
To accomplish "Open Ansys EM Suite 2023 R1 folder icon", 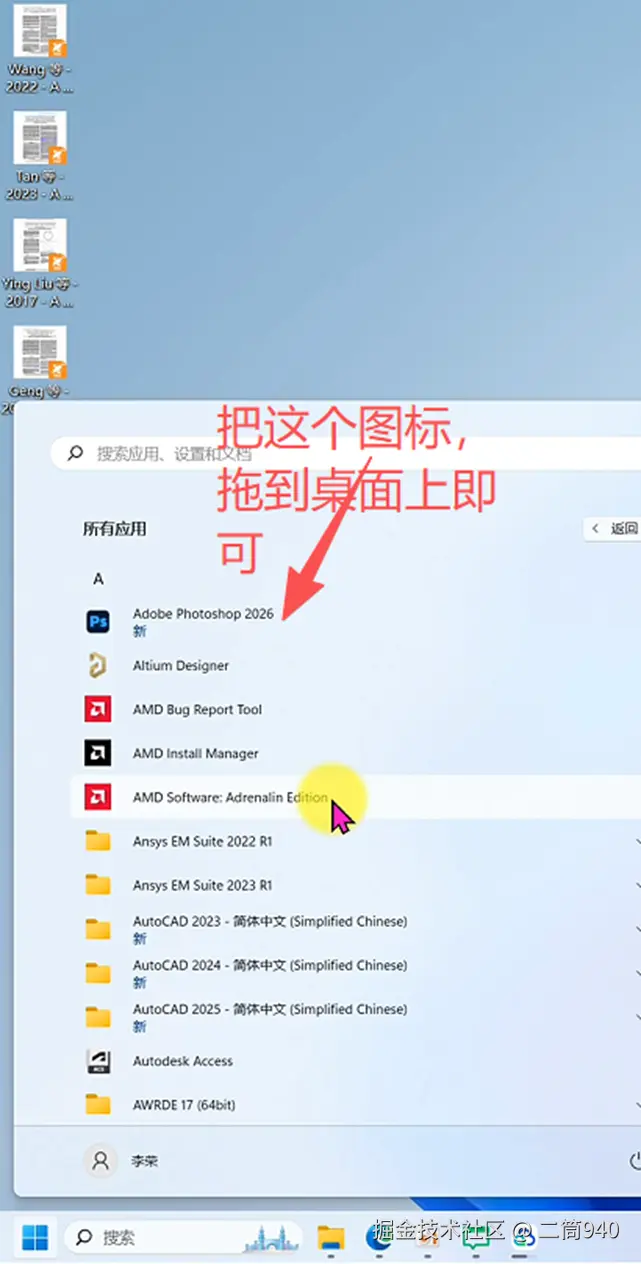I will point(98,886).
